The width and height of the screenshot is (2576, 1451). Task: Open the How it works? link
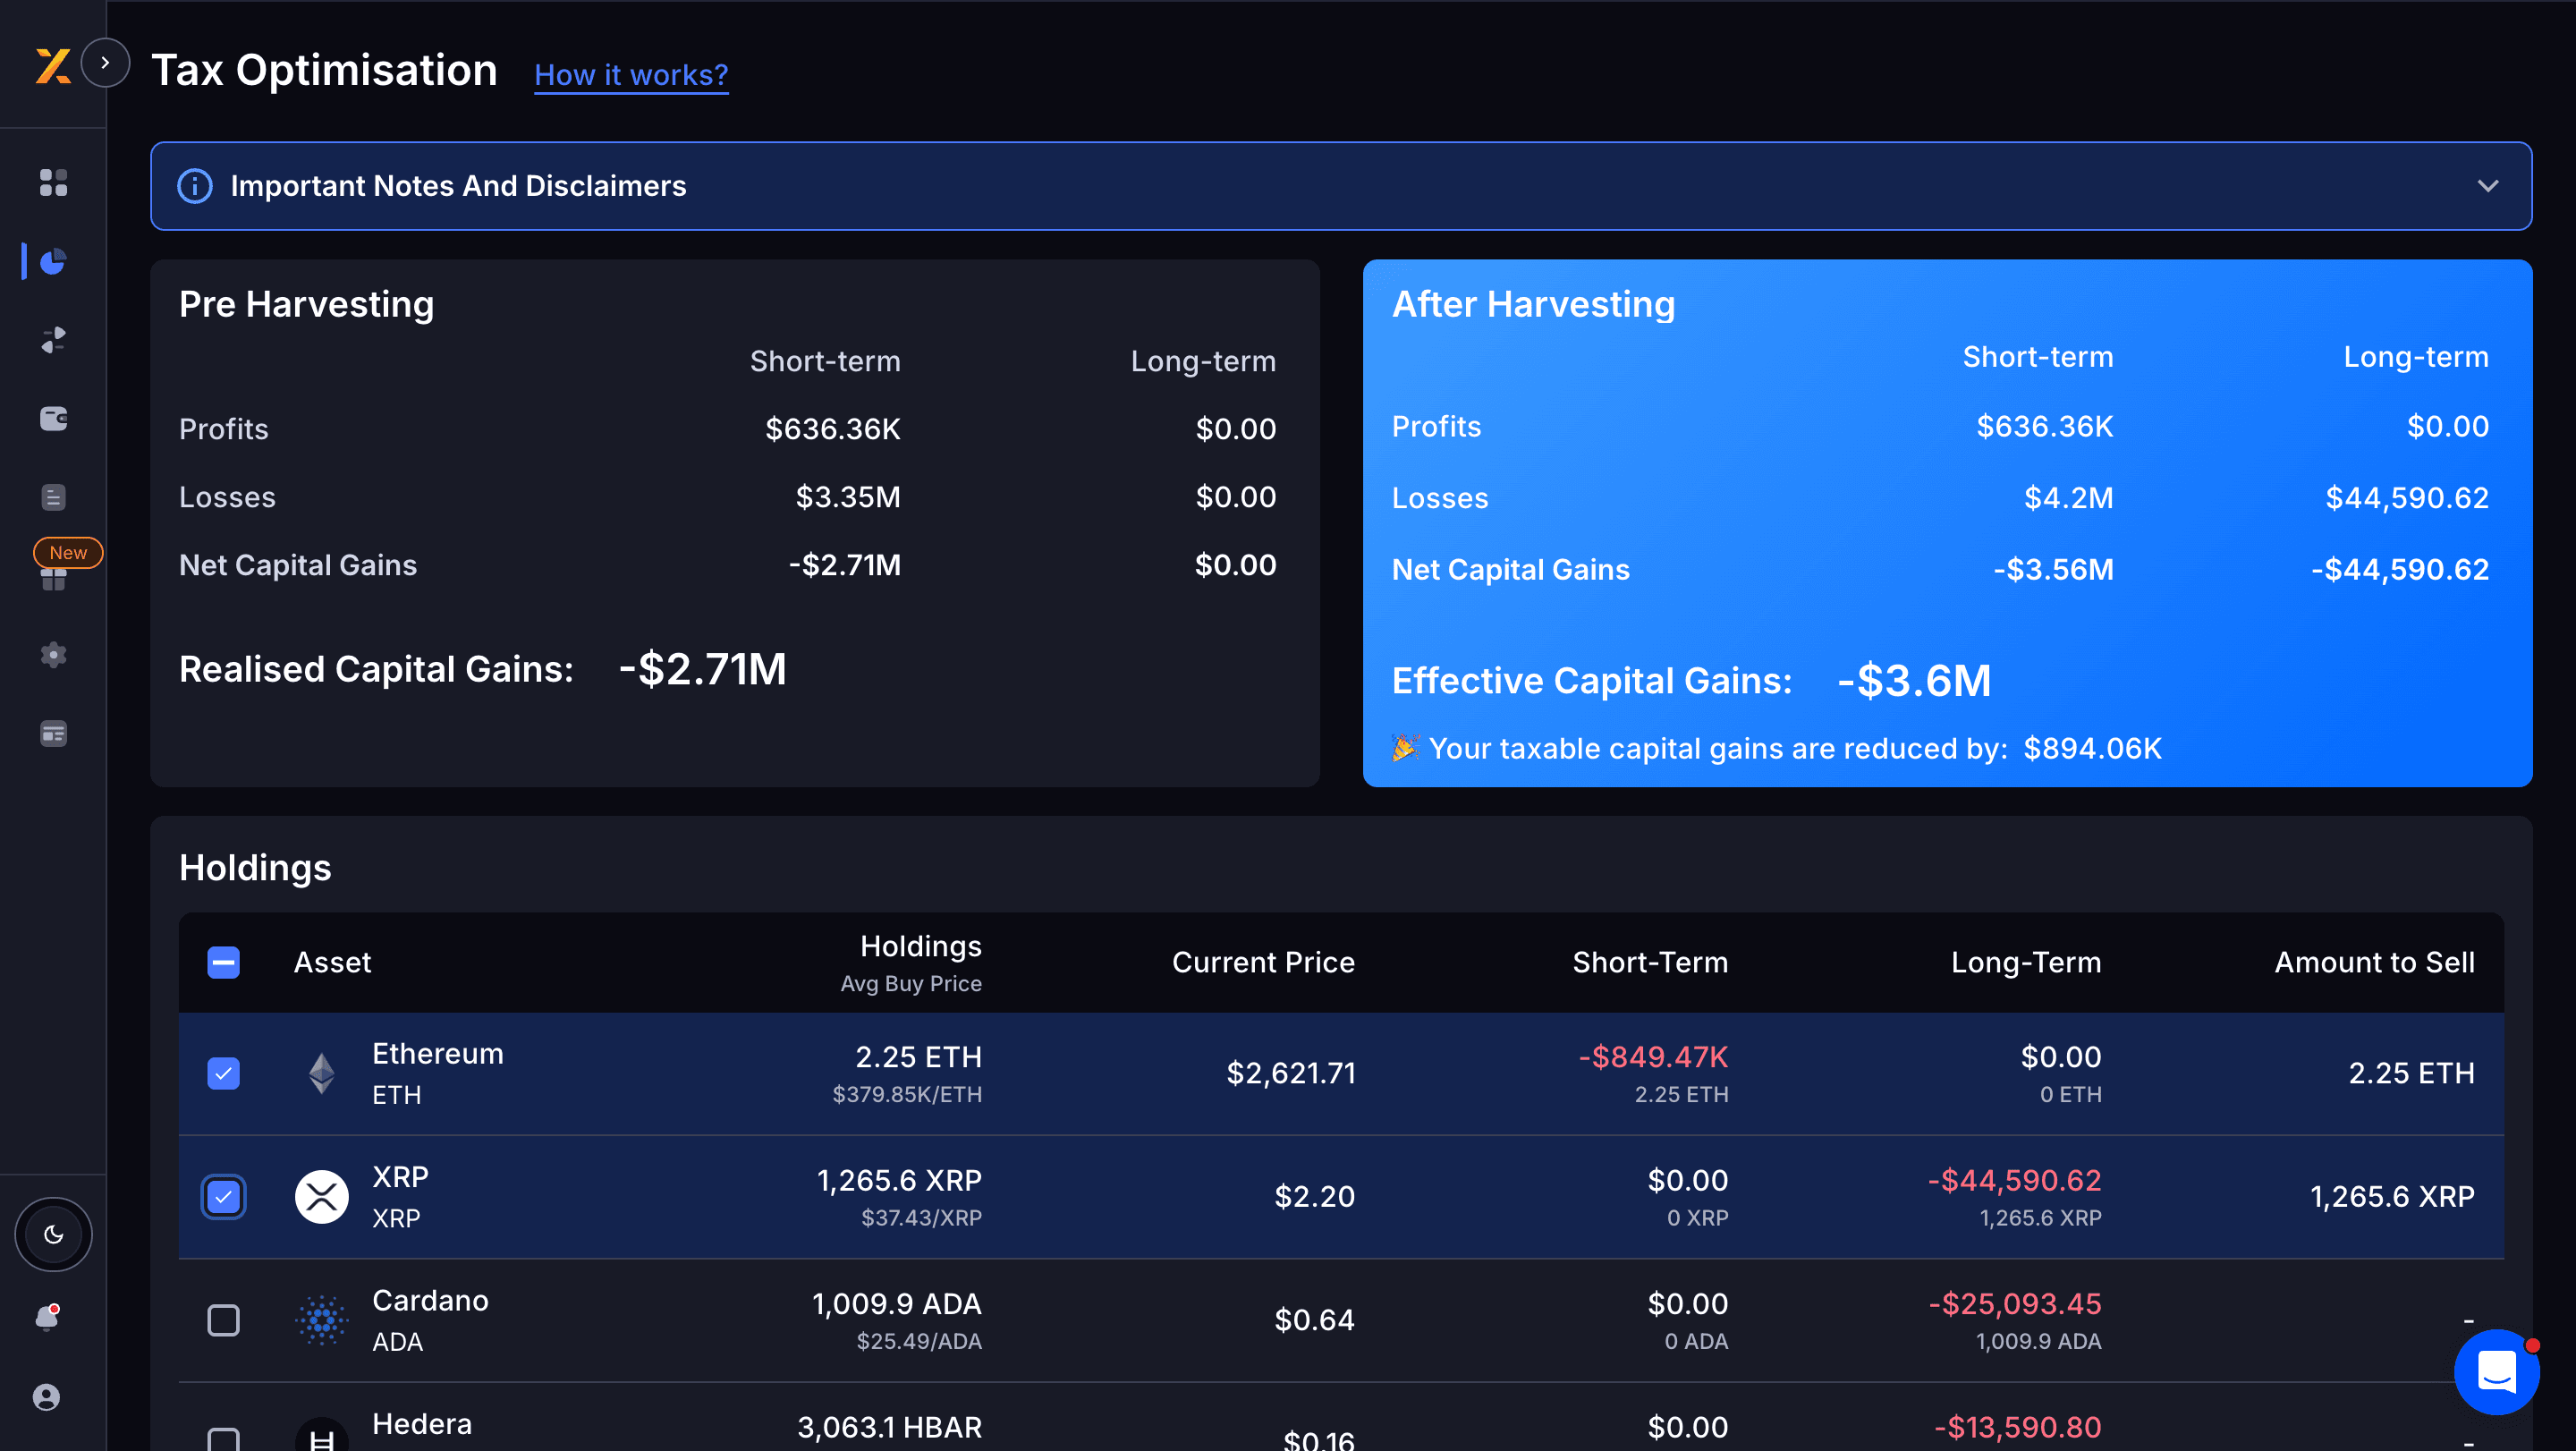pos(631,75)
